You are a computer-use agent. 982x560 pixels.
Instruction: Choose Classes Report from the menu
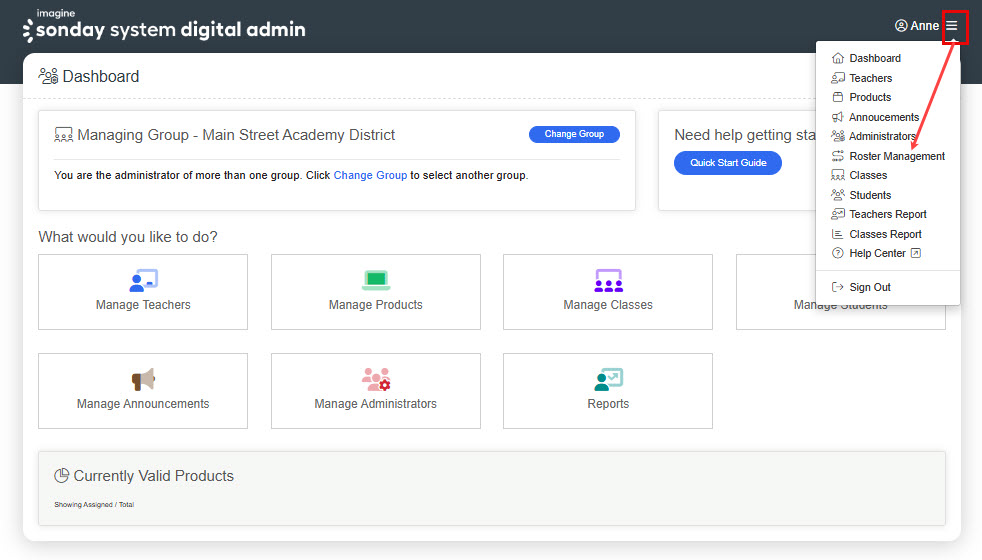[x=885, y=234]
